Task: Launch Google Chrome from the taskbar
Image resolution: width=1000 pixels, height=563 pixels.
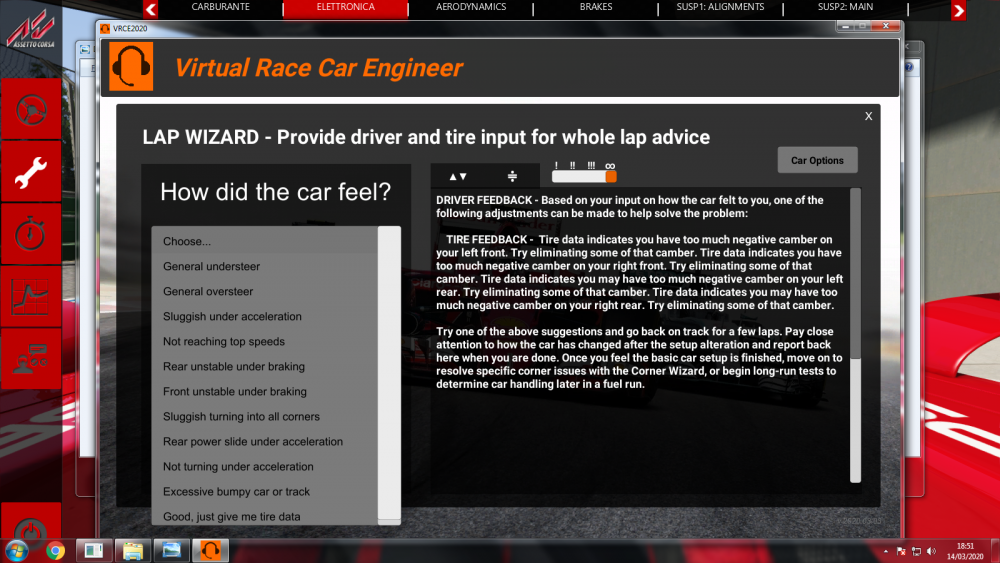Action: [x=55, y=550]
